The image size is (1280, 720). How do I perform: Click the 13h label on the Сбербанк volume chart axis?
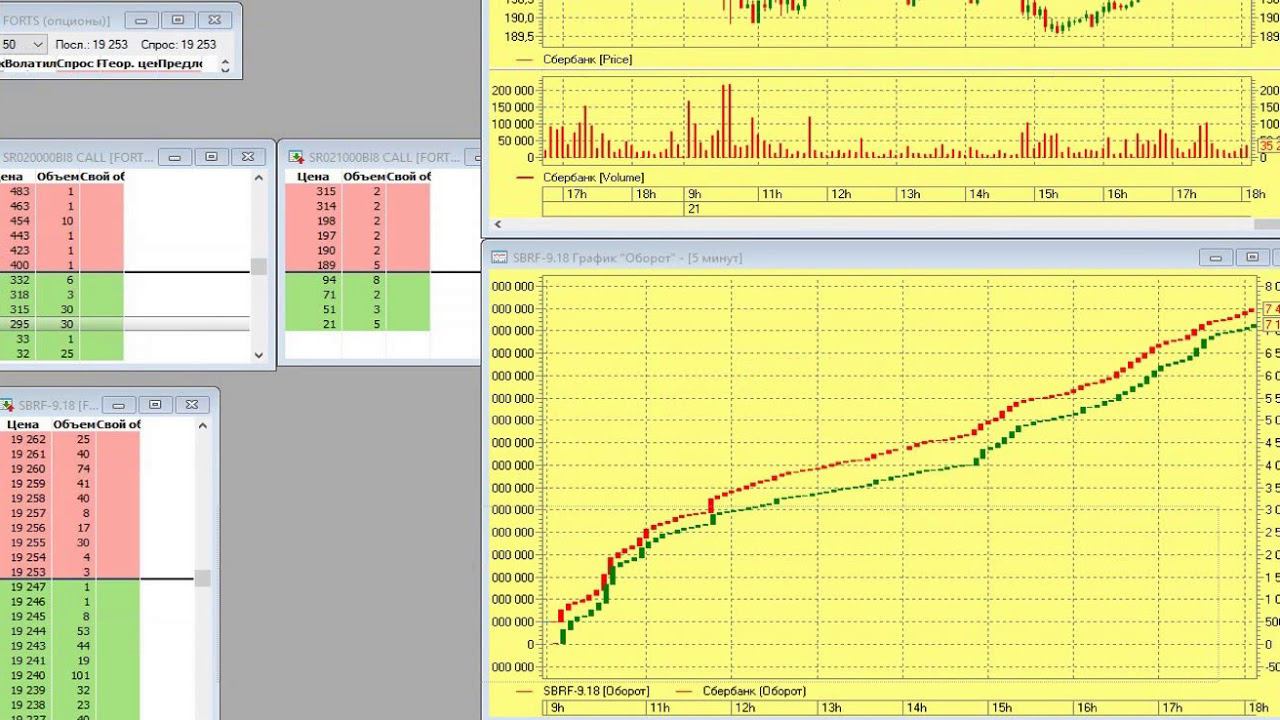(909, 194)
